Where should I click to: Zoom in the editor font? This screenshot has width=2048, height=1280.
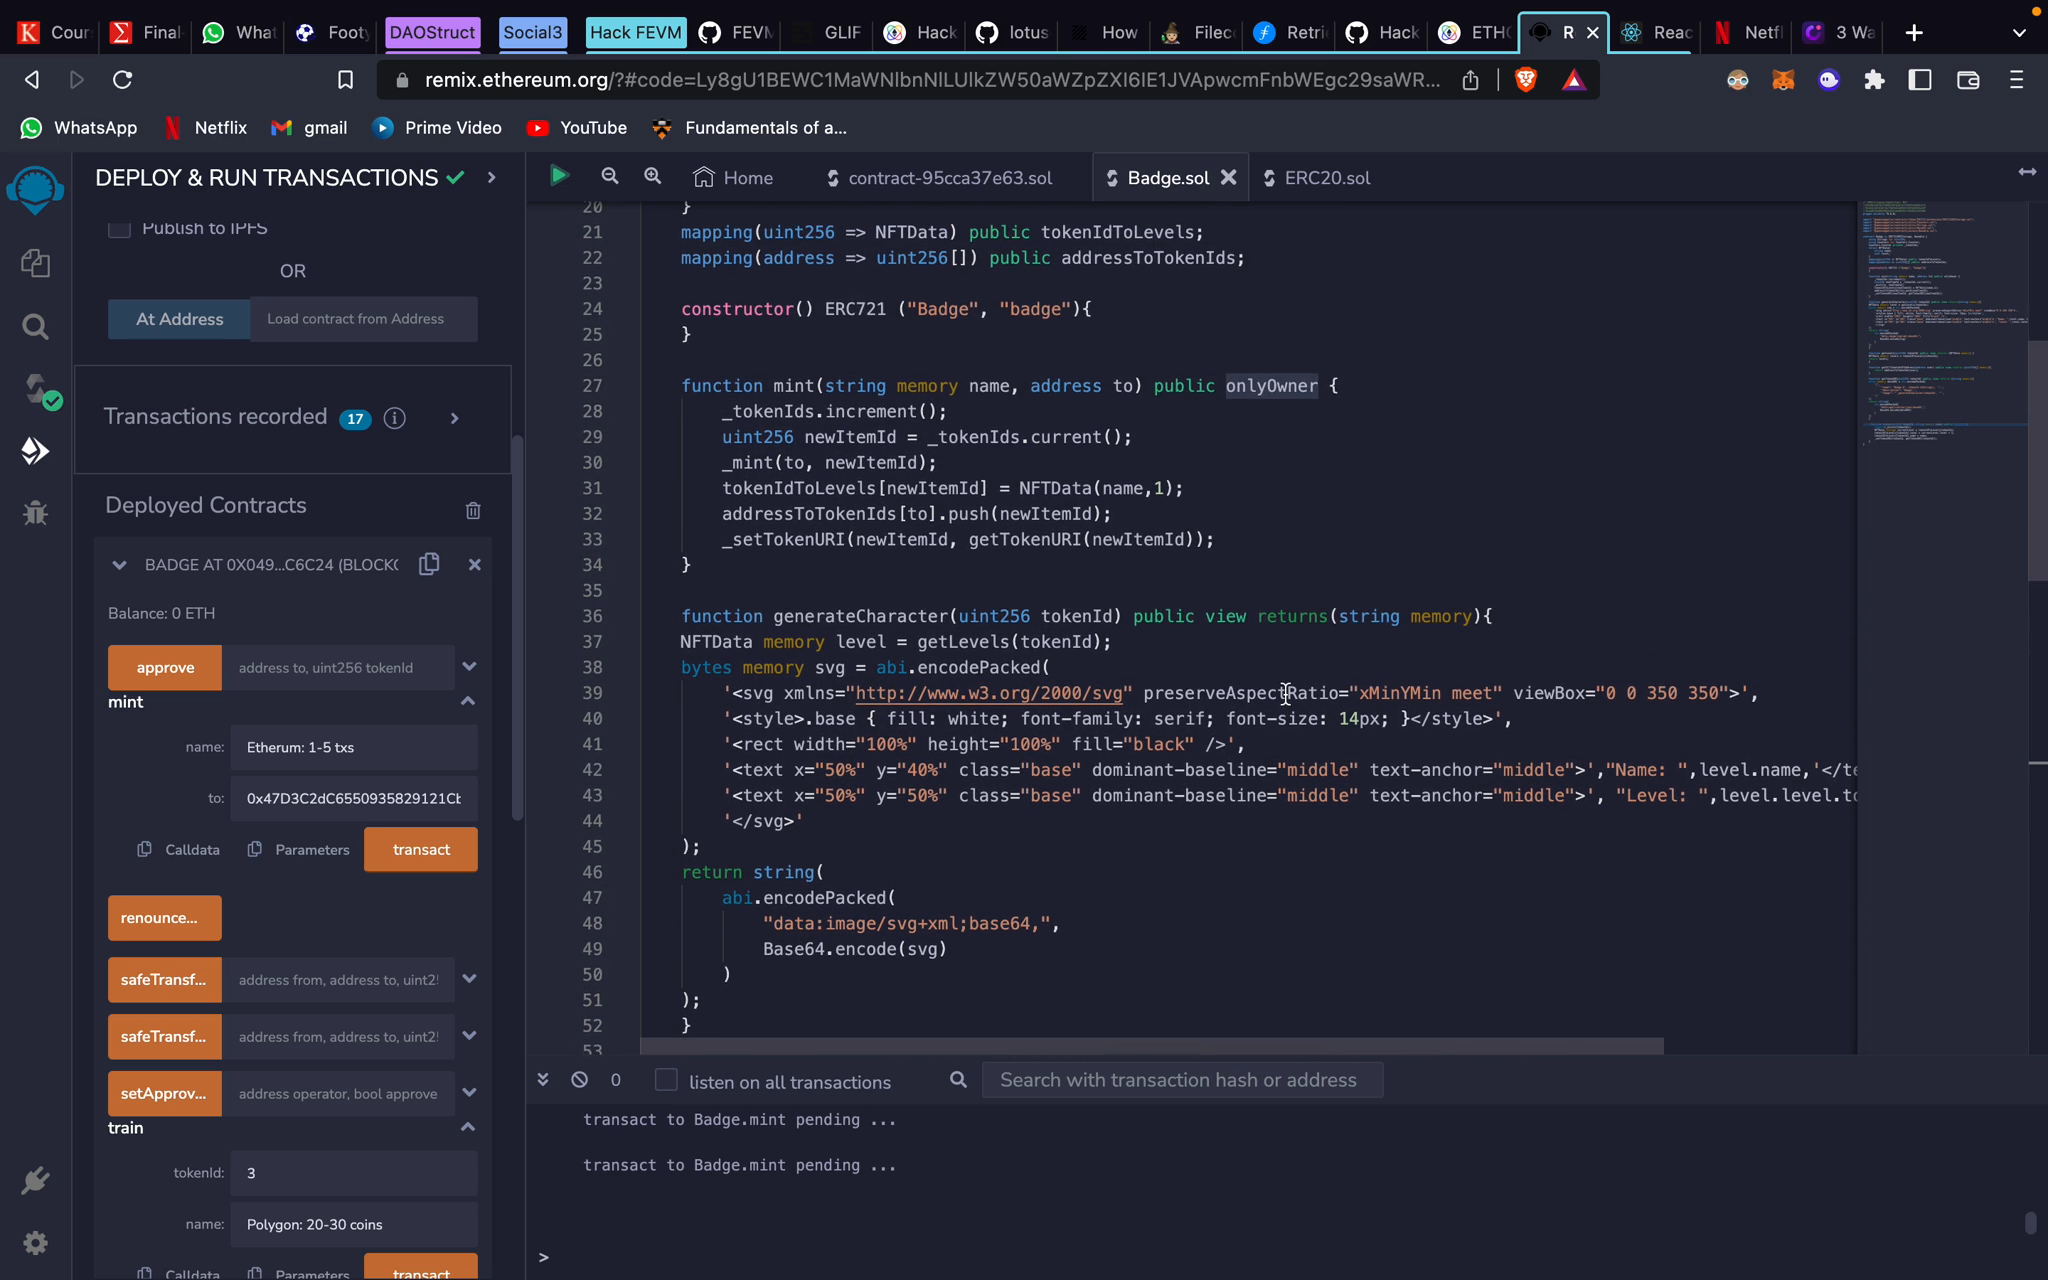click(652, 176)
